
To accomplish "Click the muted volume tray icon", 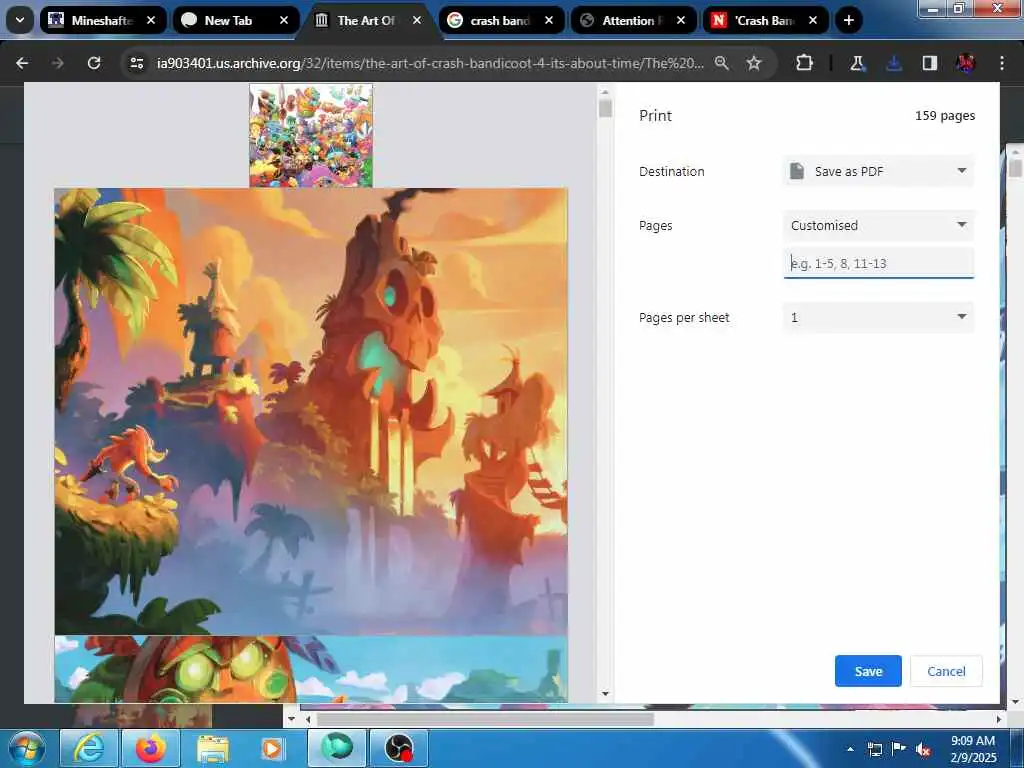I will click(923, 750).
